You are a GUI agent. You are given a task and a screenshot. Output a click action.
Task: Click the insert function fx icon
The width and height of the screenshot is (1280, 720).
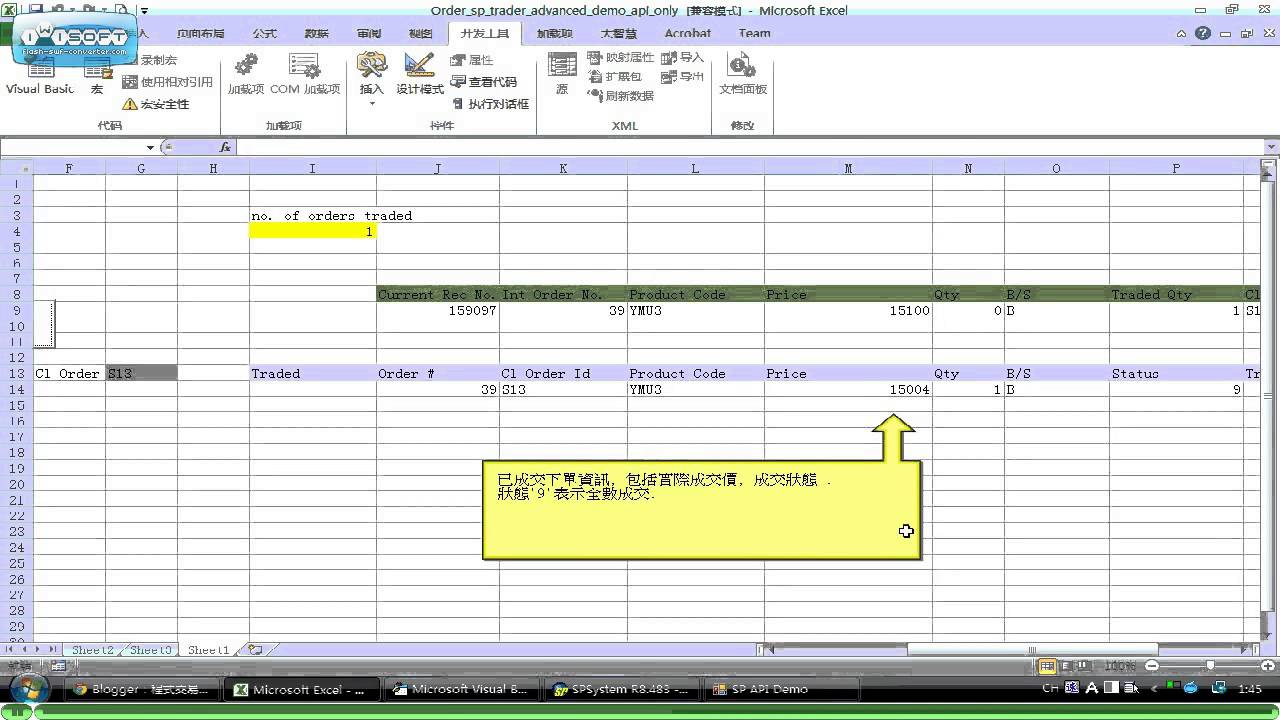(x=225, y=147)
